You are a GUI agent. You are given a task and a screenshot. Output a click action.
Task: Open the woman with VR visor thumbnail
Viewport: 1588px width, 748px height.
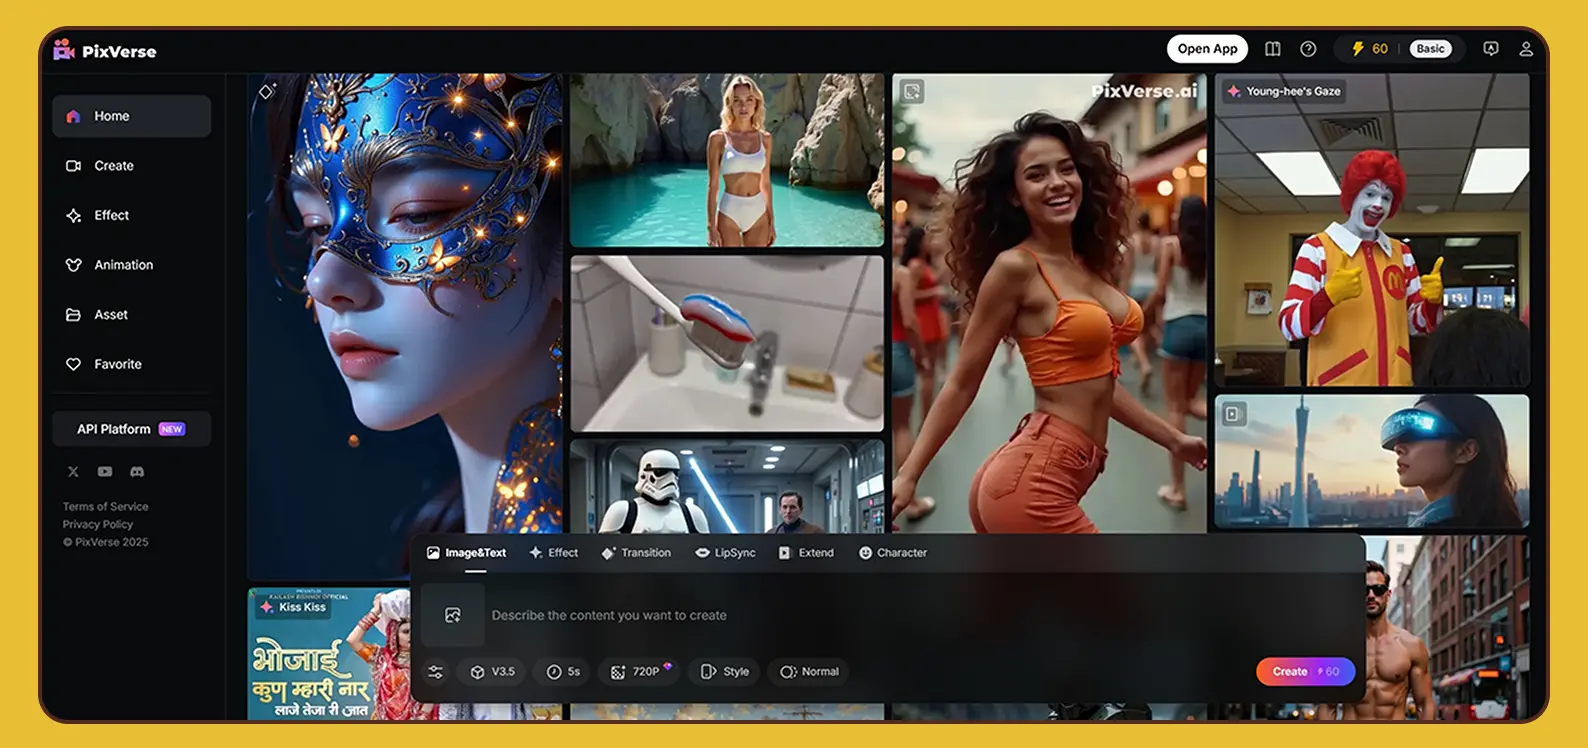click(x=1372, y=461)
